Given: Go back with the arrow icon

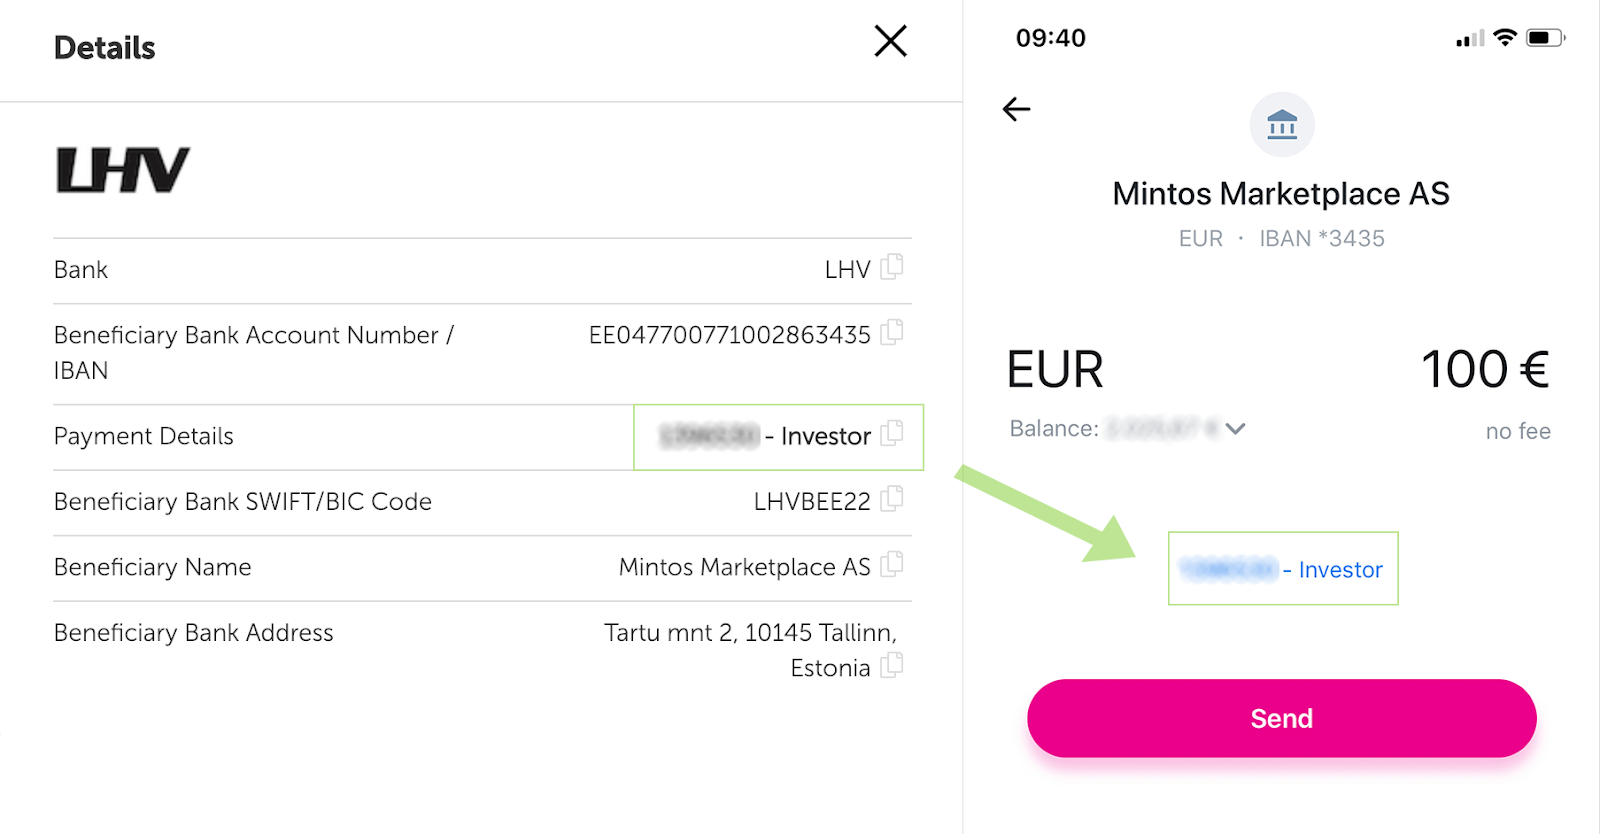Looking at the screenshot, I should (1016, 109).
